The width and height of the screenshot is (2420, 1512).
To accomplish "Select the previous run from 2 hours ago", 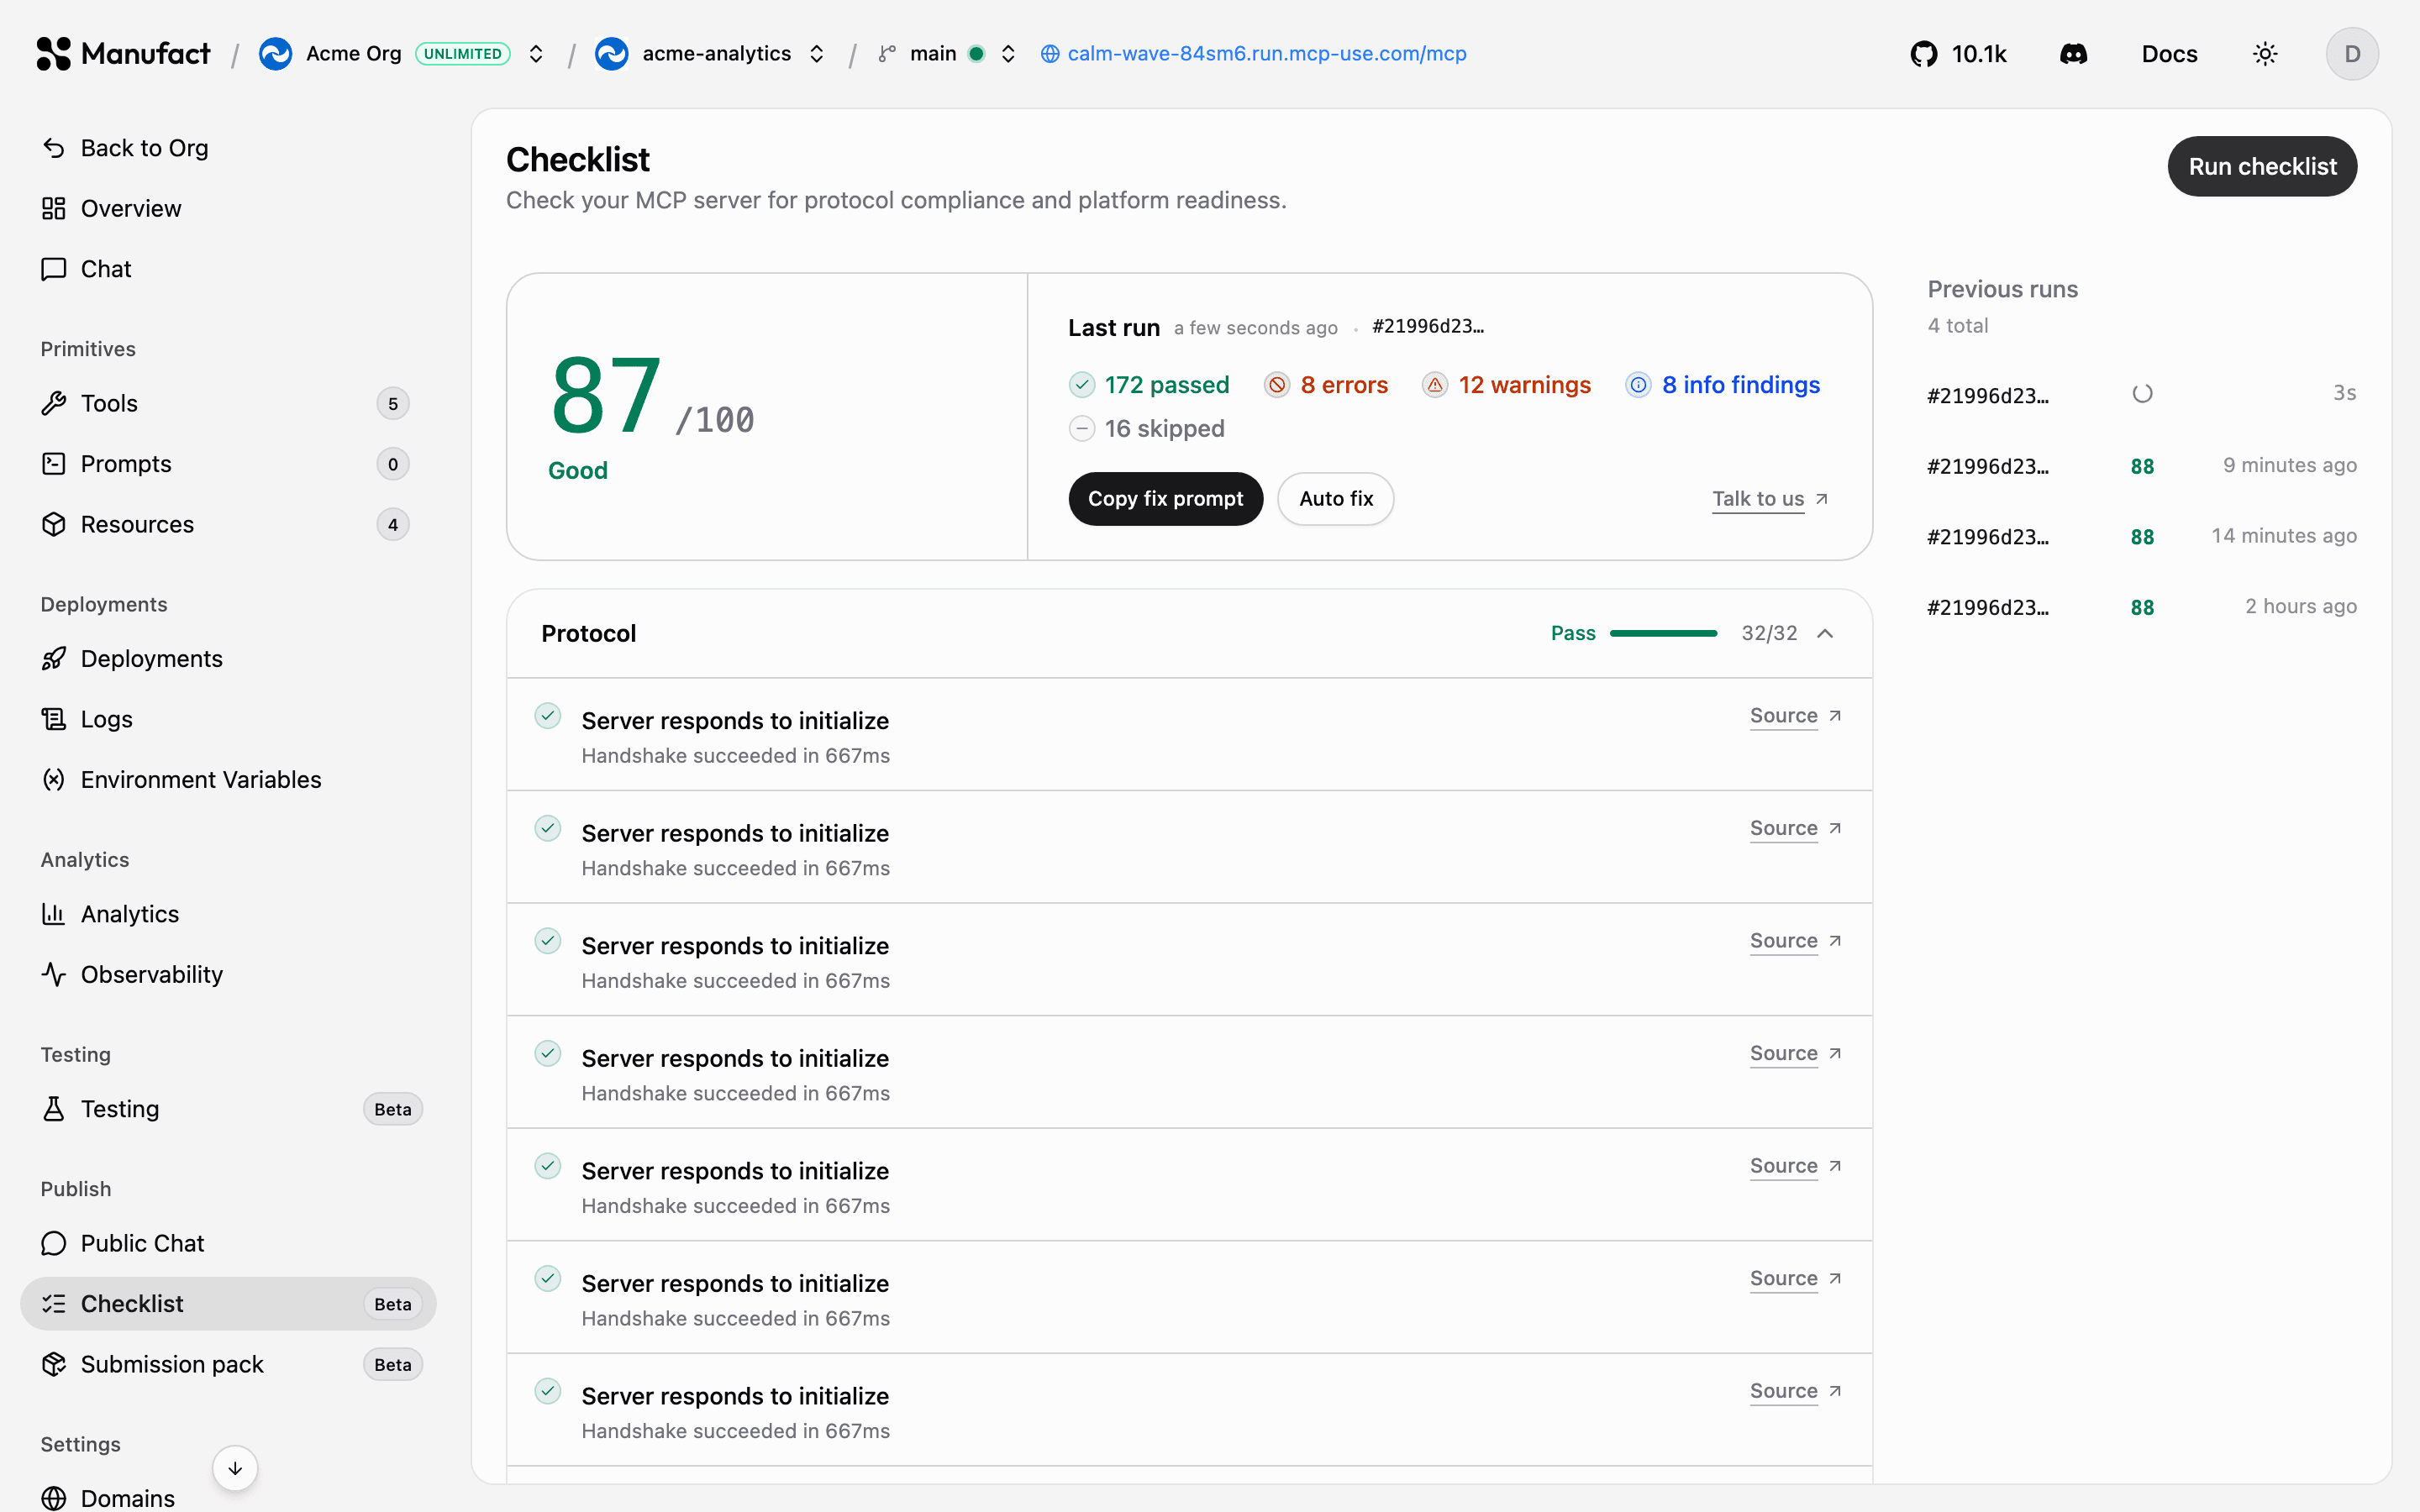I will coord(2141,607).
